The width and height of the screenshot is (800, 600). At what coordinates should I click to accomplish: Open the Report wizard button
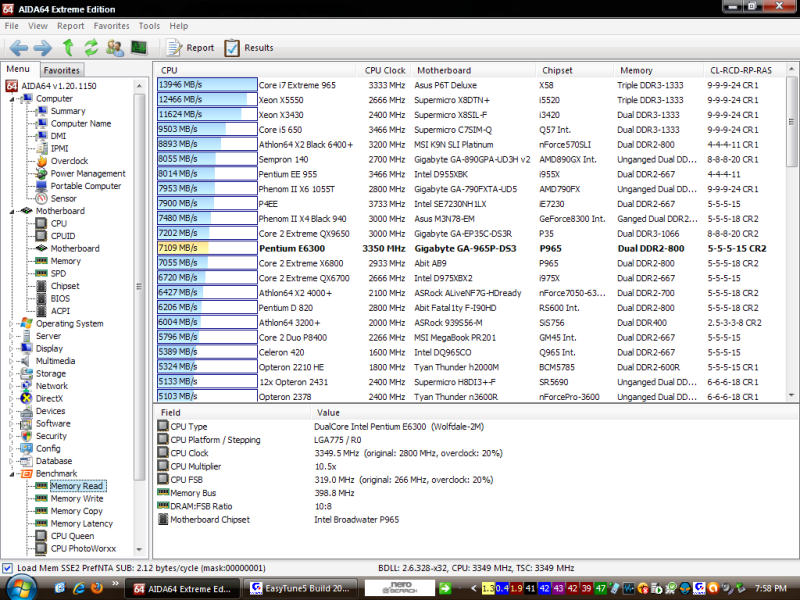190,48
